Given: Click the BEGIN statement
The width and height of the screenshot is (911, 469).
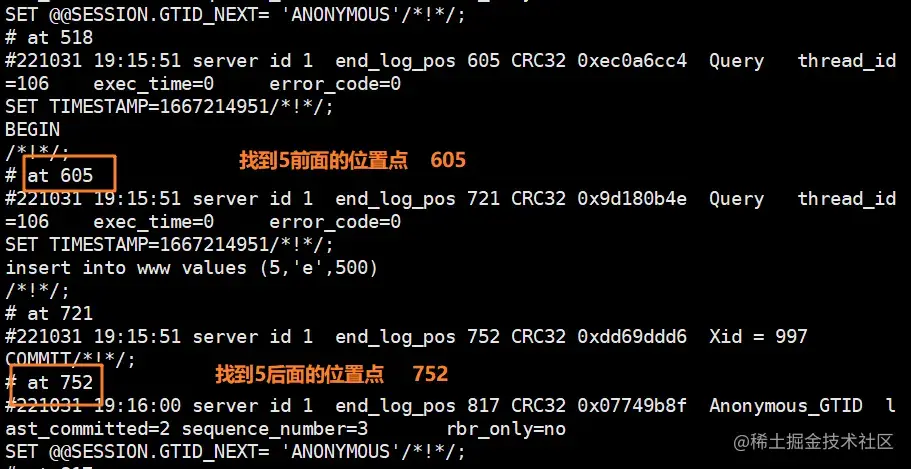Looking at the screenshot, I should click(33, 130).
